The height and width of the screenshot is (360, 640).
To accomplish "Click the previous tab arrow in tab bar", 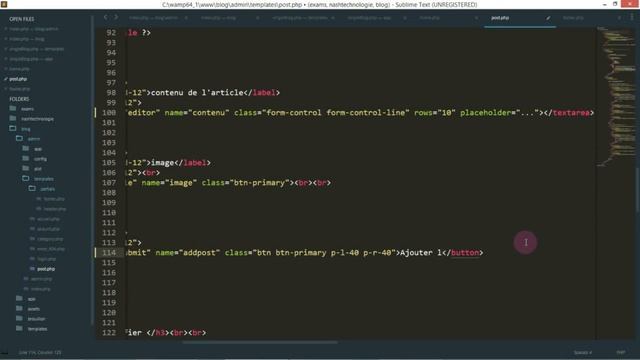I will click(106, 17).
